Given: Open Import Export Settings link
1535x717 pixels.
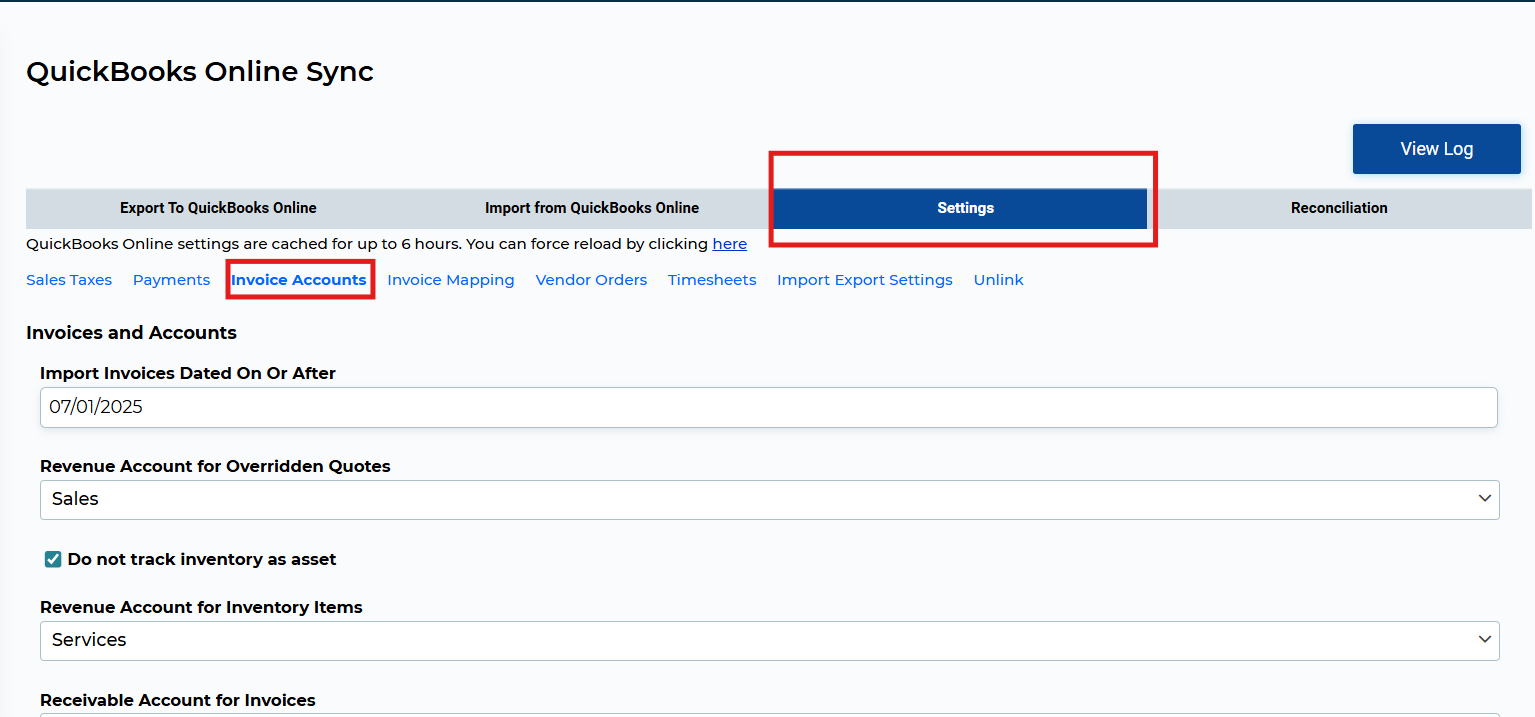Looking at the screenshot, I should 865,280.
